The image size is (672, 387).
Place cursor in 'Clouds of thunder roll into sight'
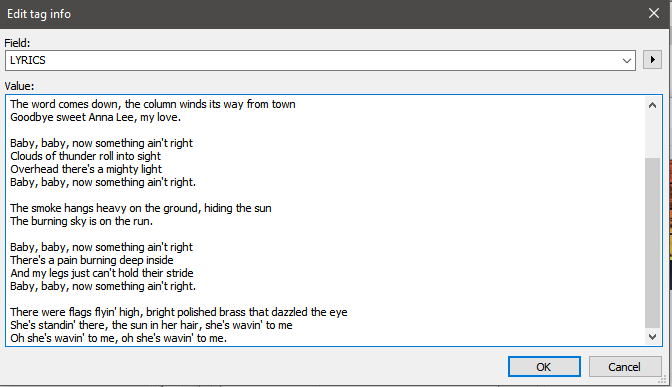coord(85,156)
